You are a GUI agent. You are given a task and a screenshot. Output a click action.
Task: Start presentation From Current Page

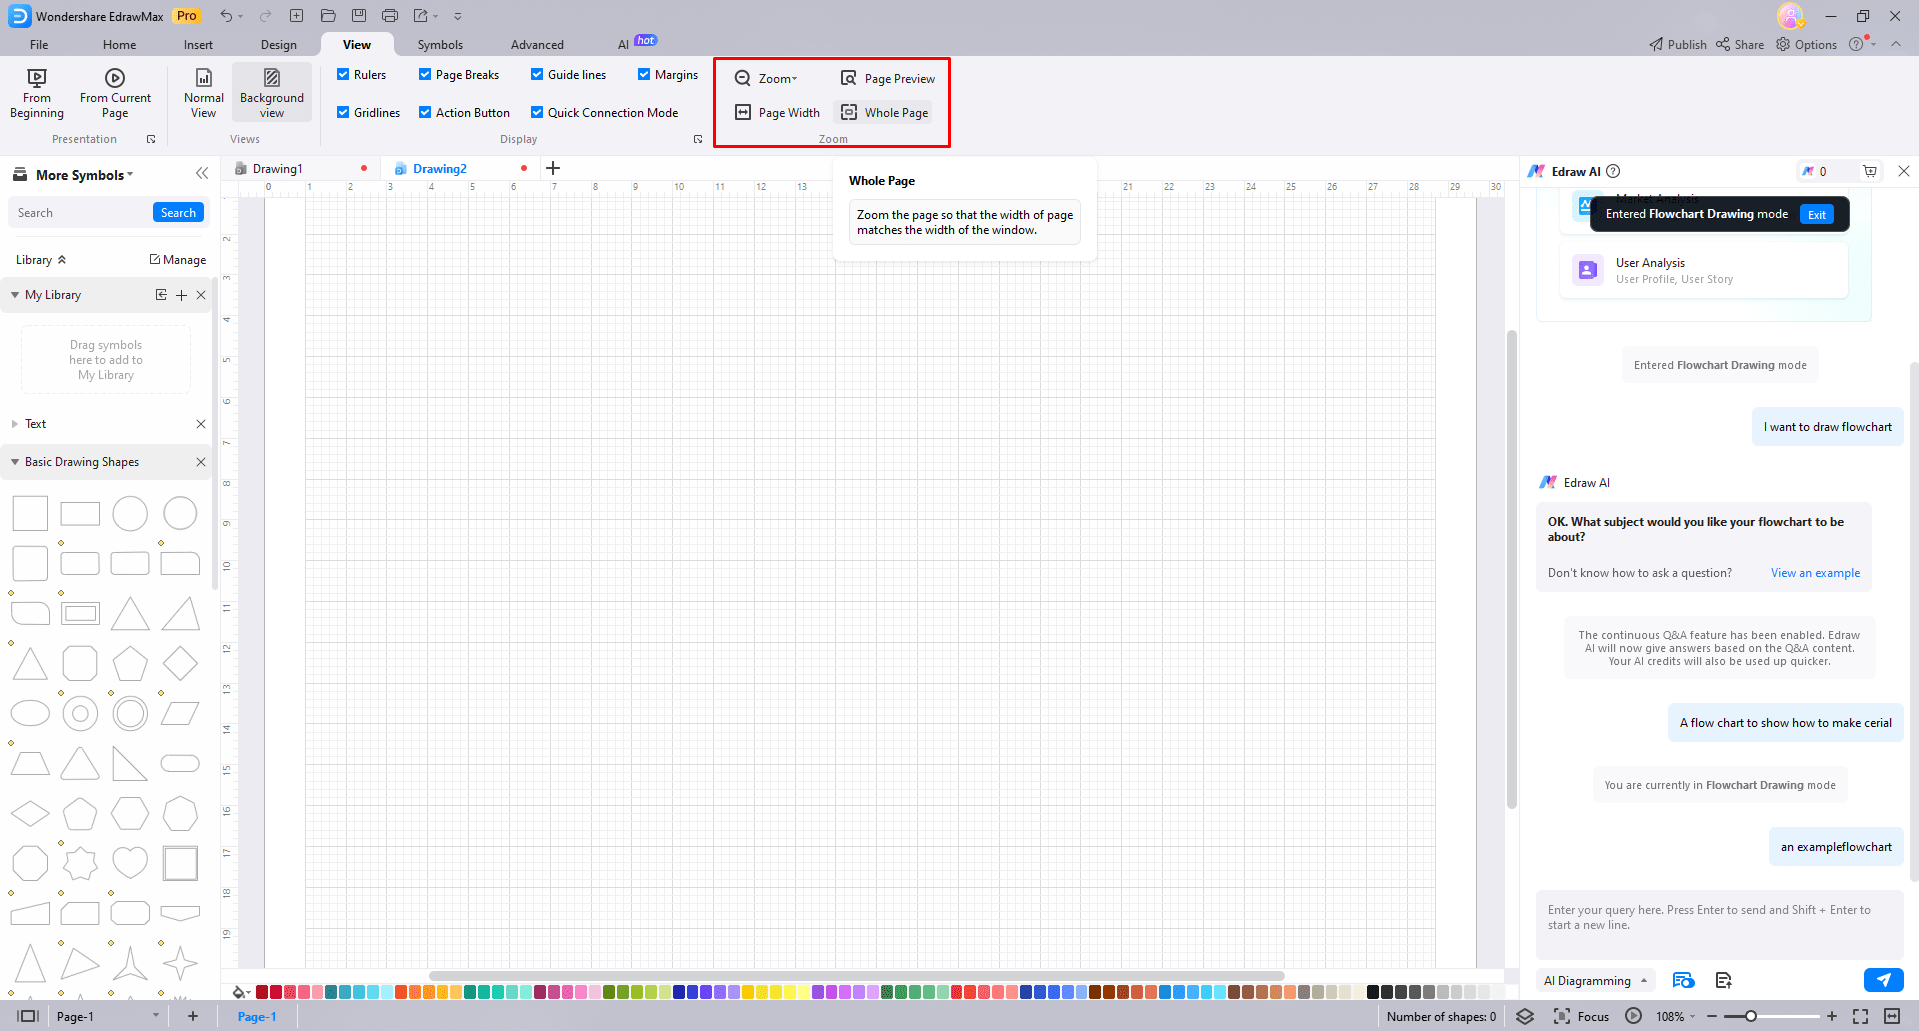(115, 94)
